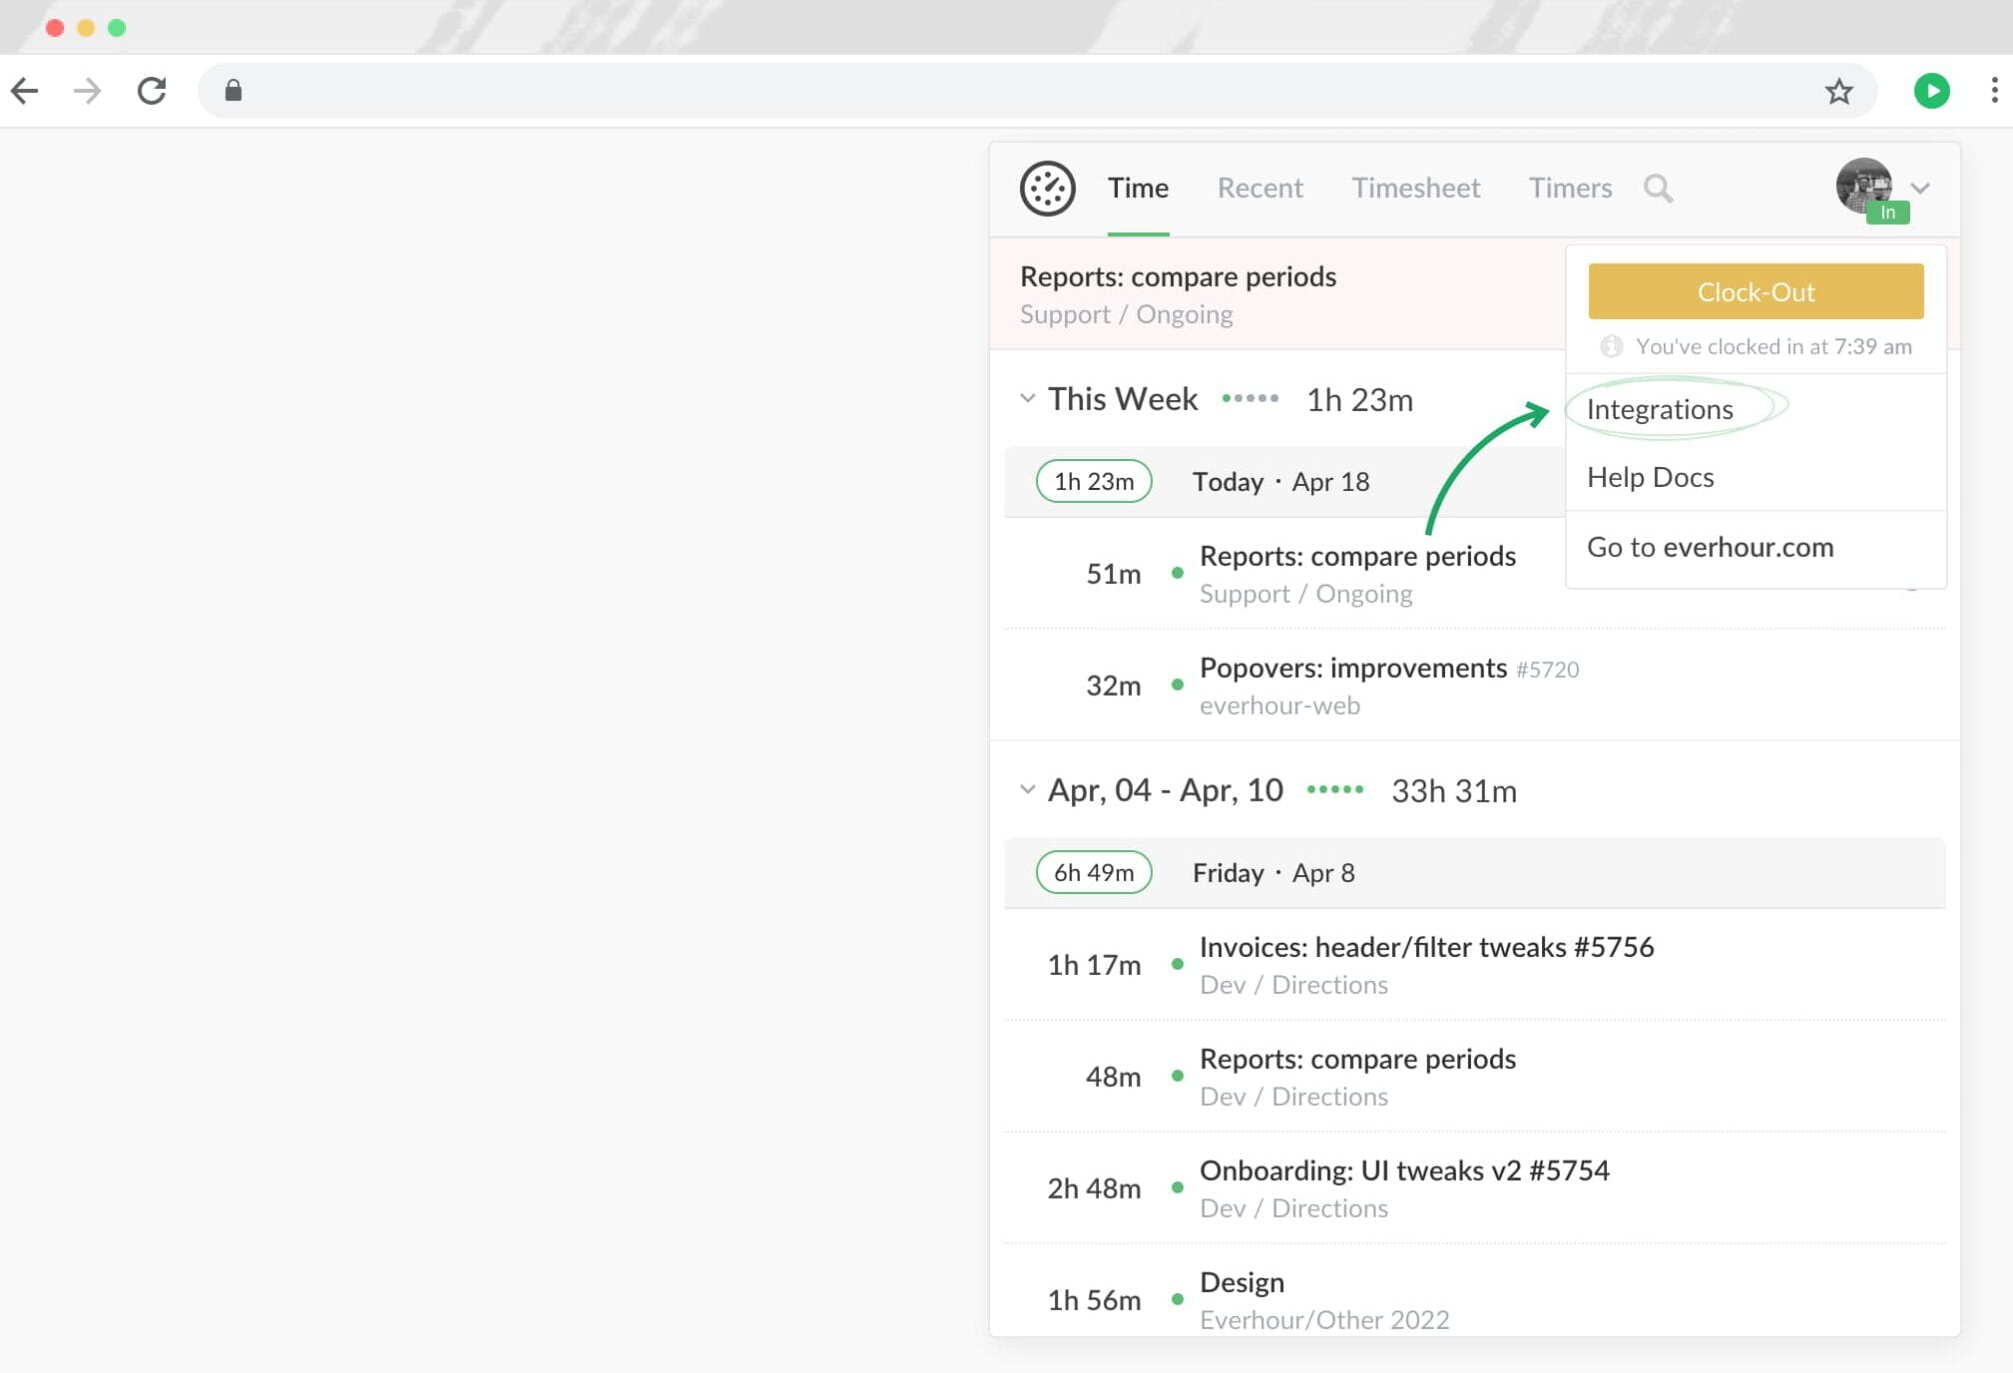
Task: Open the Recent tab
Action: click(1260, 188)
